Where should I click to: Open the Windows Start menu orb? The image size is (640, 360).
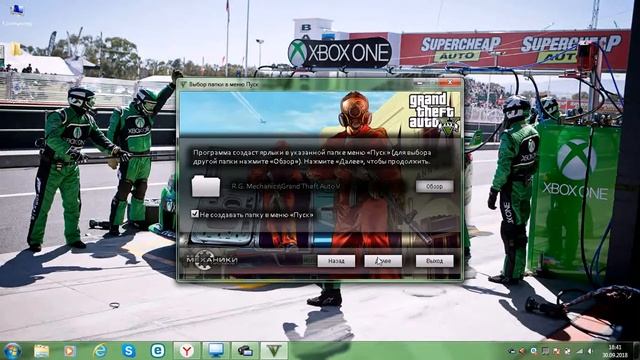pyautogui.click(x=12, y=351)
